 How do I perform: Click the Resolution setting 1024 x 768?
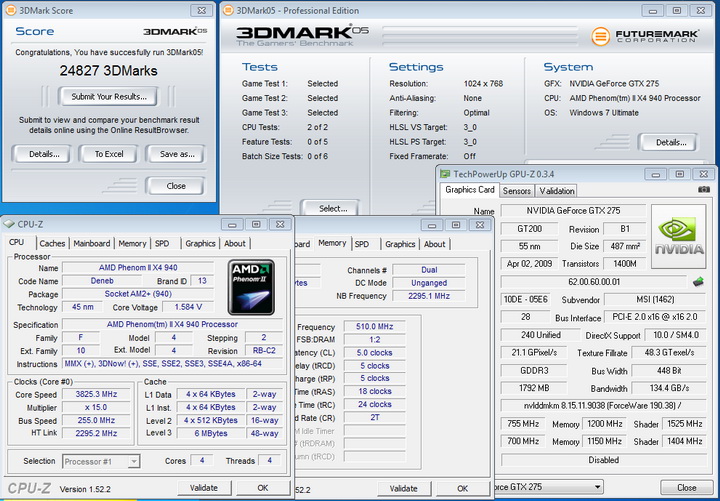point(483,84)
